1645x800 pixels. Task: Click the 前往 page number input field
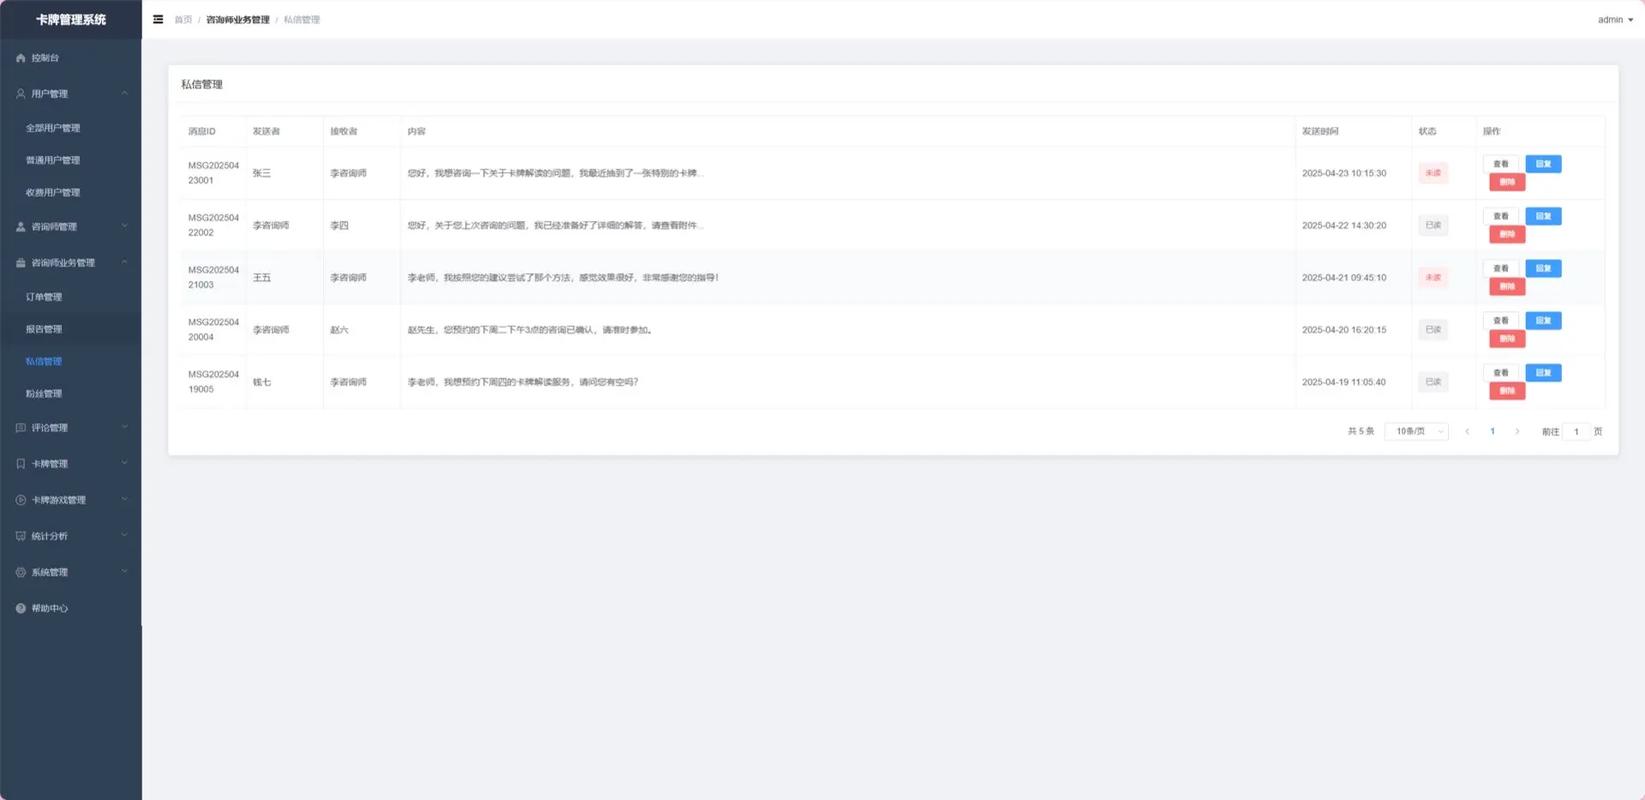pos(1576,432)
